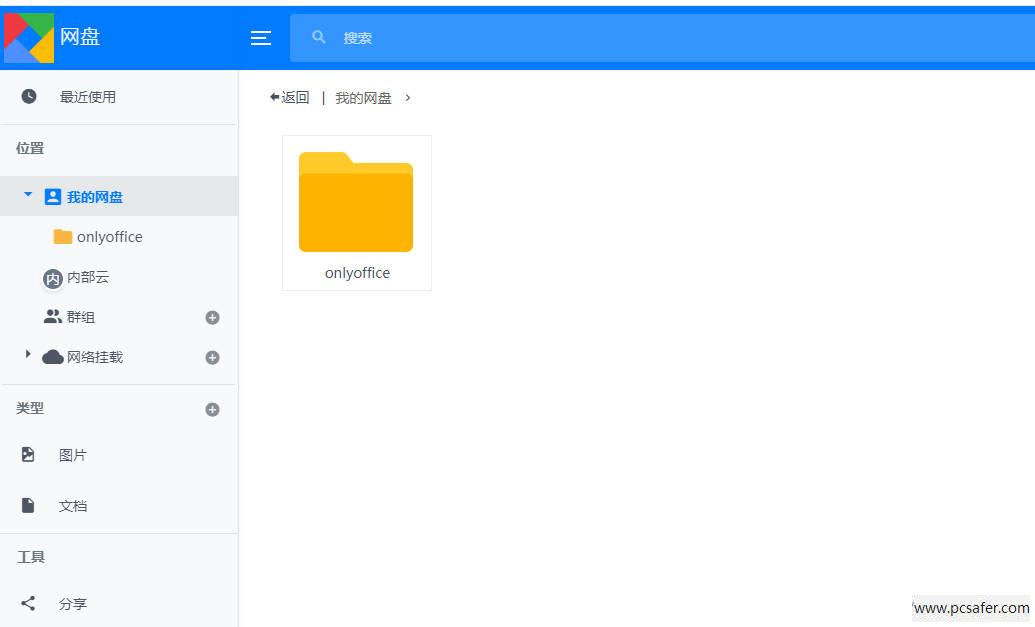Viewport: 1035px width, 627px height.
Task: Expand the breadcrumb chevron after 我的网盘
Action: tap(408, 98)
